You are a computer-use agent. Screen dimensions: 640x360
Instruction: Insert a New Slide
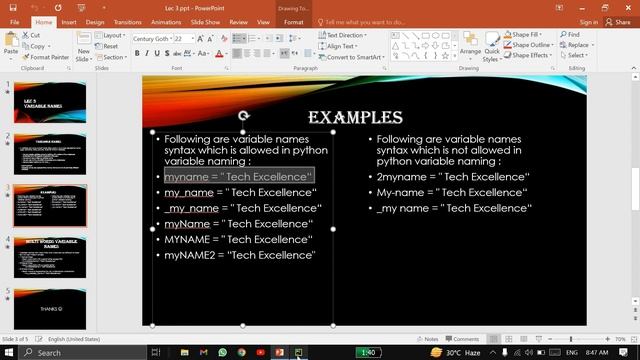[83, 47]
